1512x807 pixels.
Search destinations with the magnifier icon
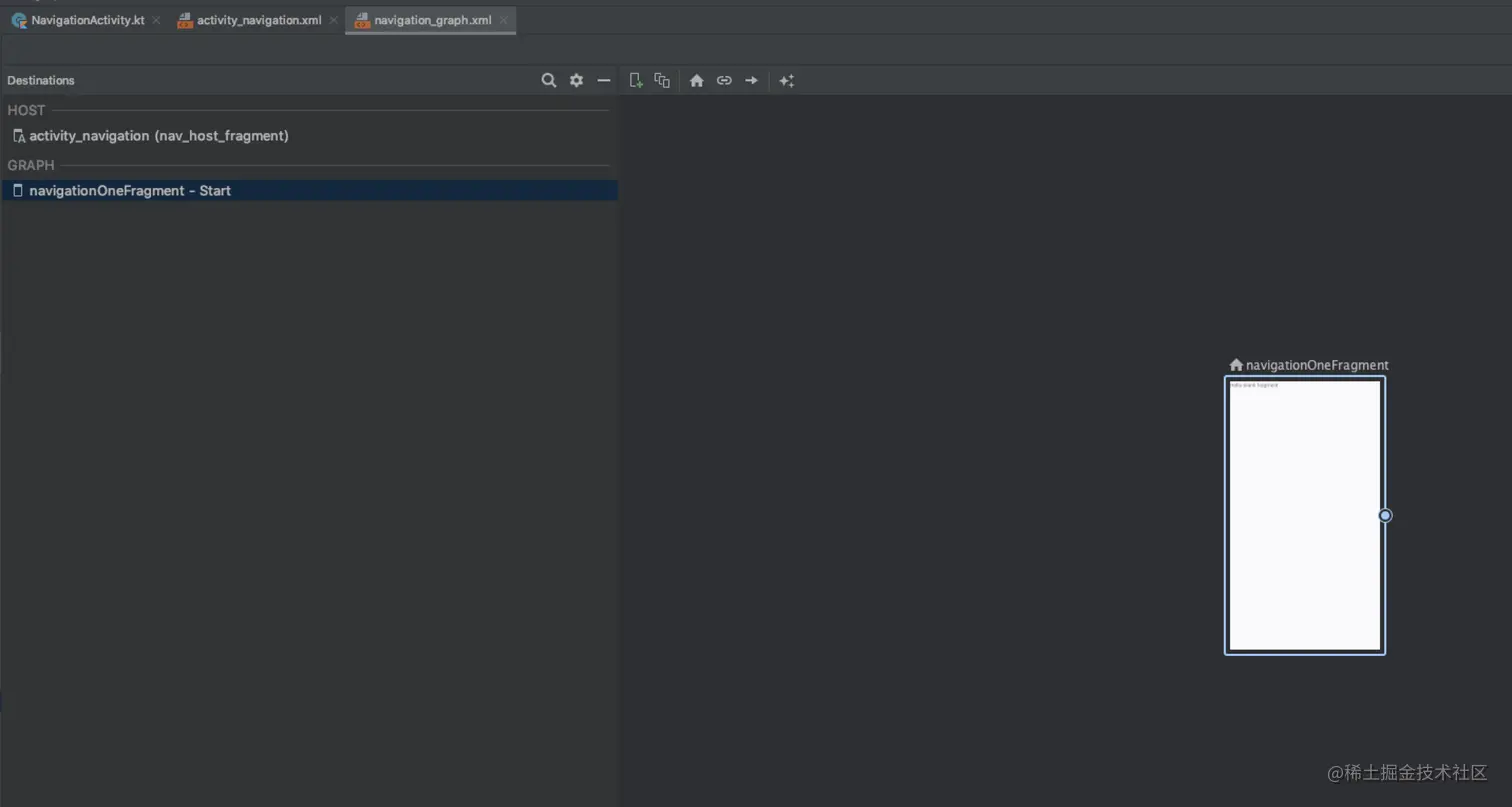tap(549, 80)
